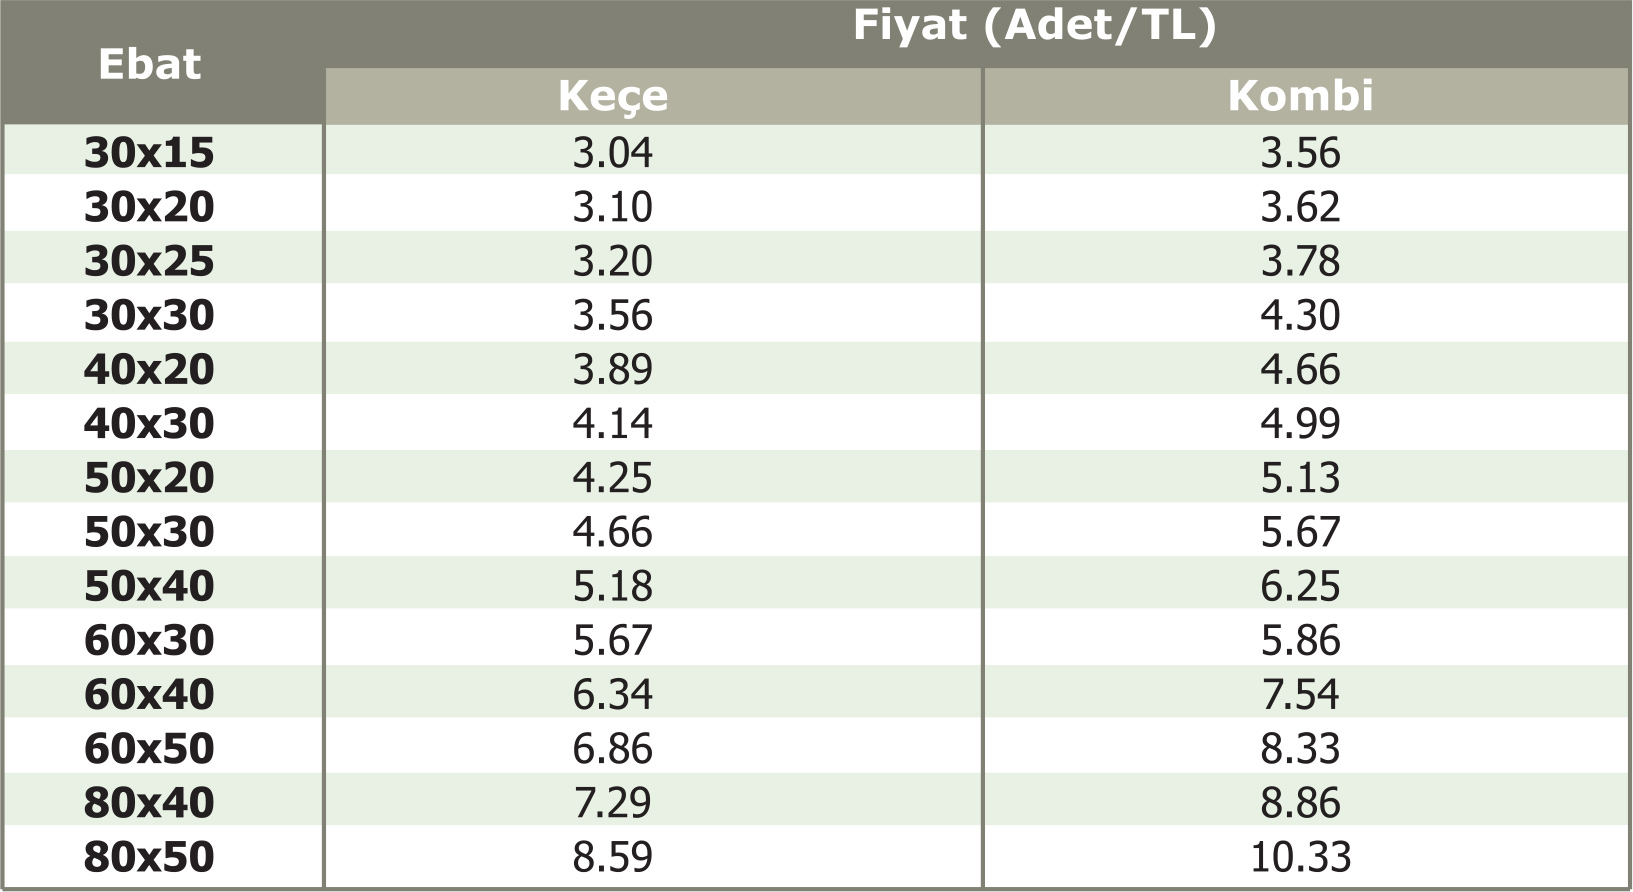Image resolution: width=1633 pixels, height=892 pixels.
Task: Click the Kombi price 4.99
Action: pos(1300,424)
